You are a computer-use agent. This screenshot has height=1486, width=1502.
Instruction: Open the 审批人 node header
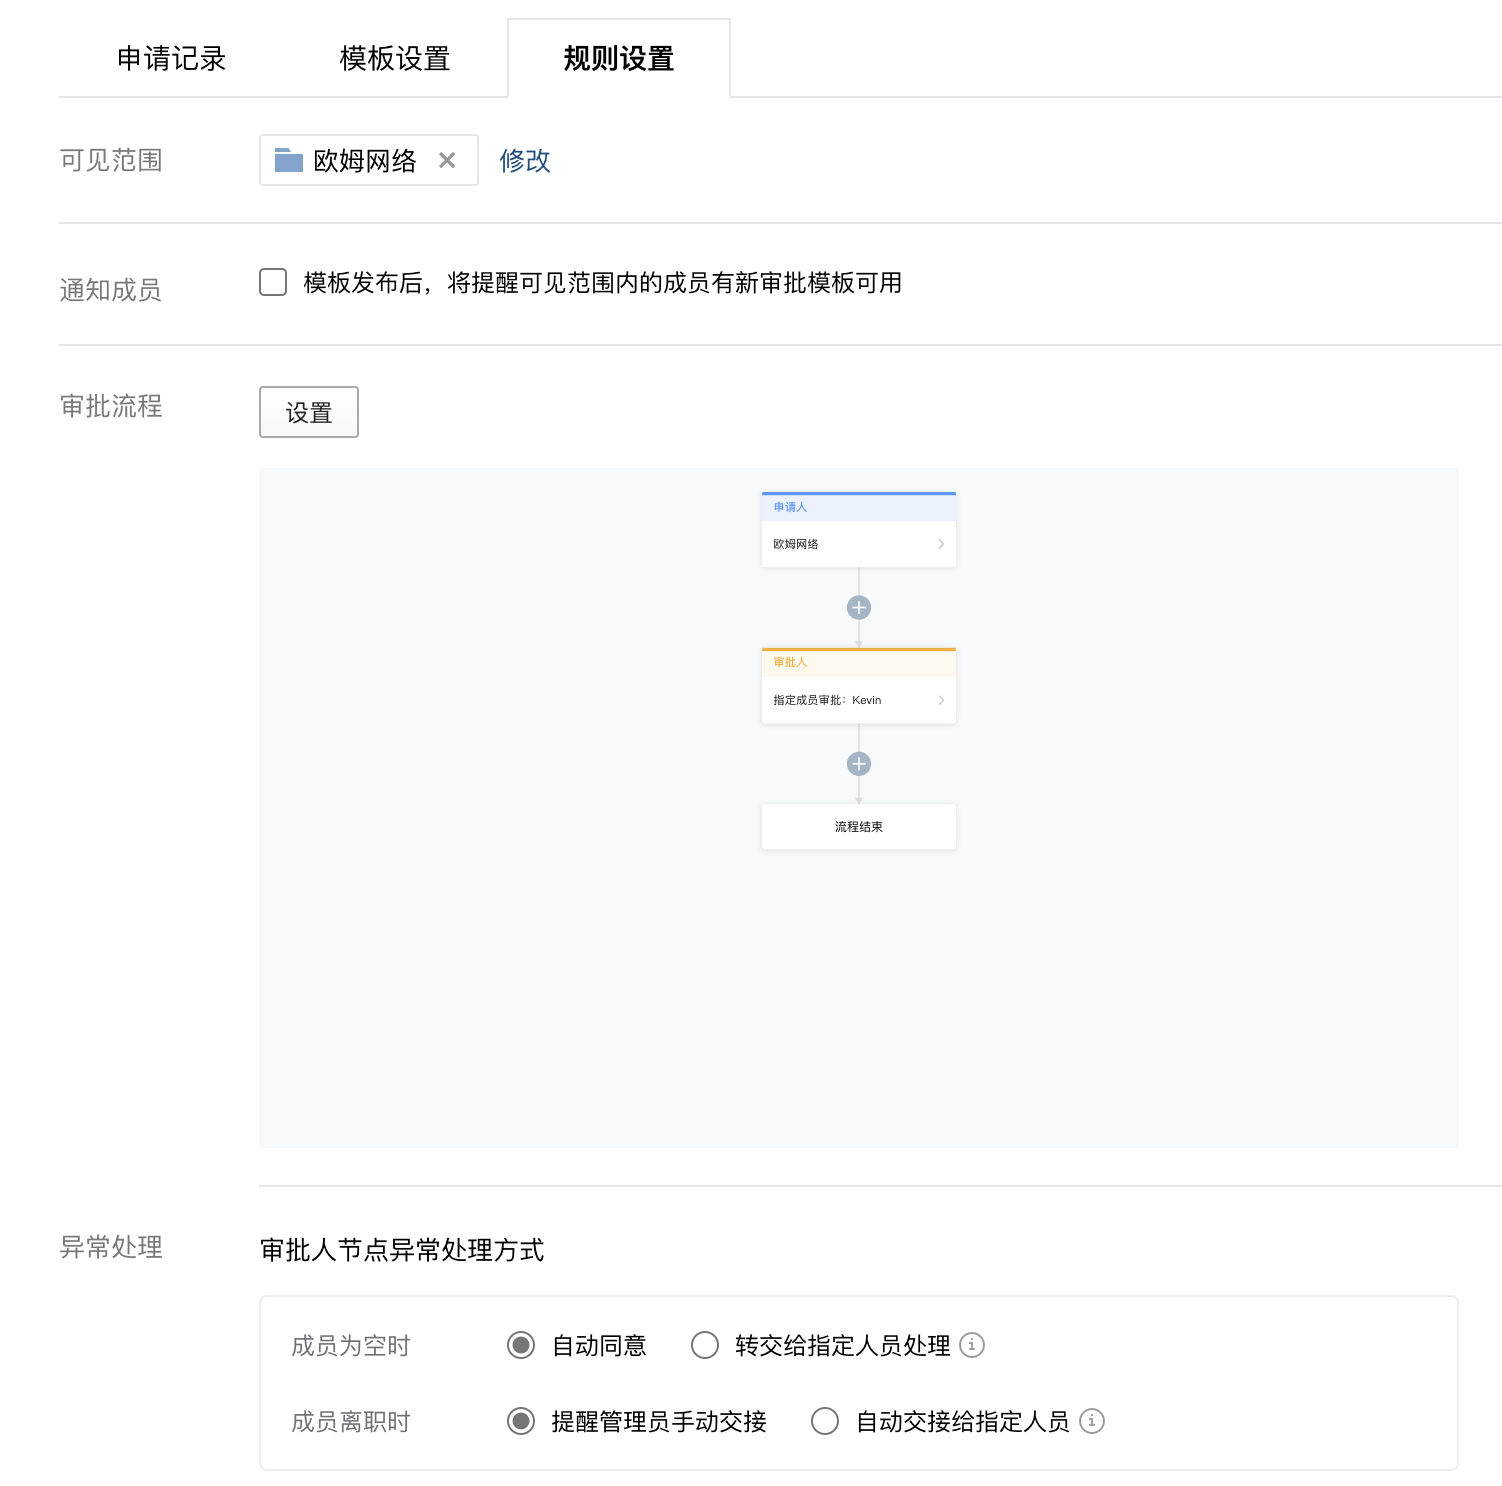click(x=859, y=662)
